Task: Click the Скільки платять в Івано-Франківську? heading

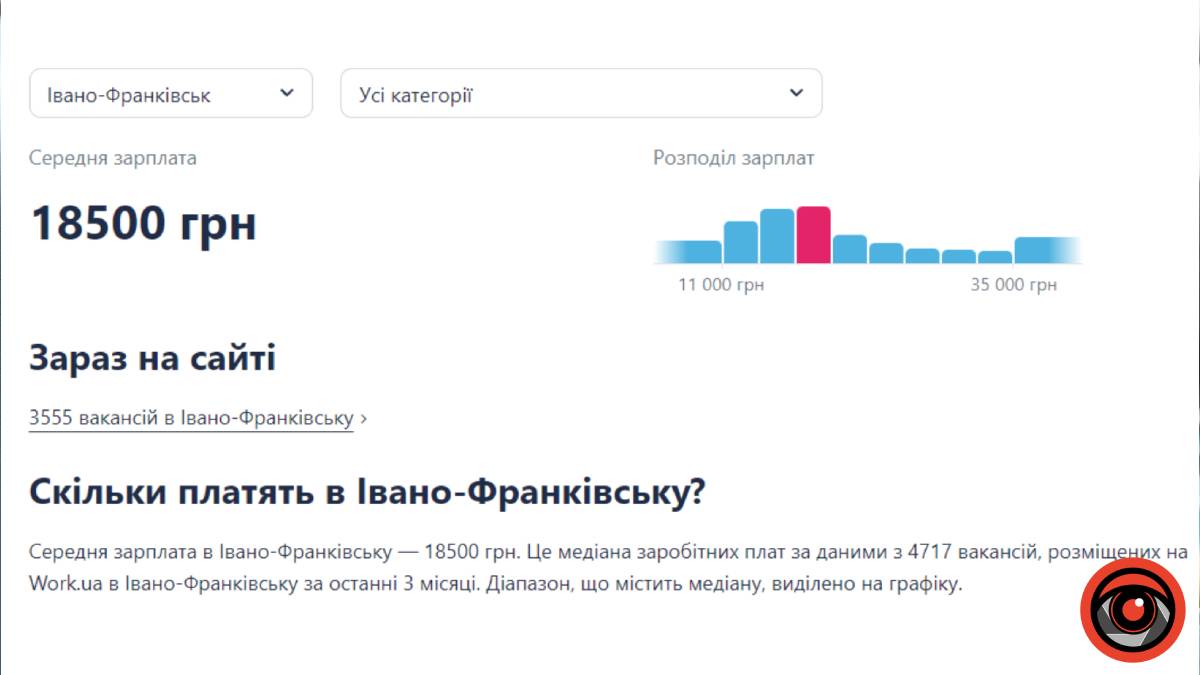Action: 368,492
